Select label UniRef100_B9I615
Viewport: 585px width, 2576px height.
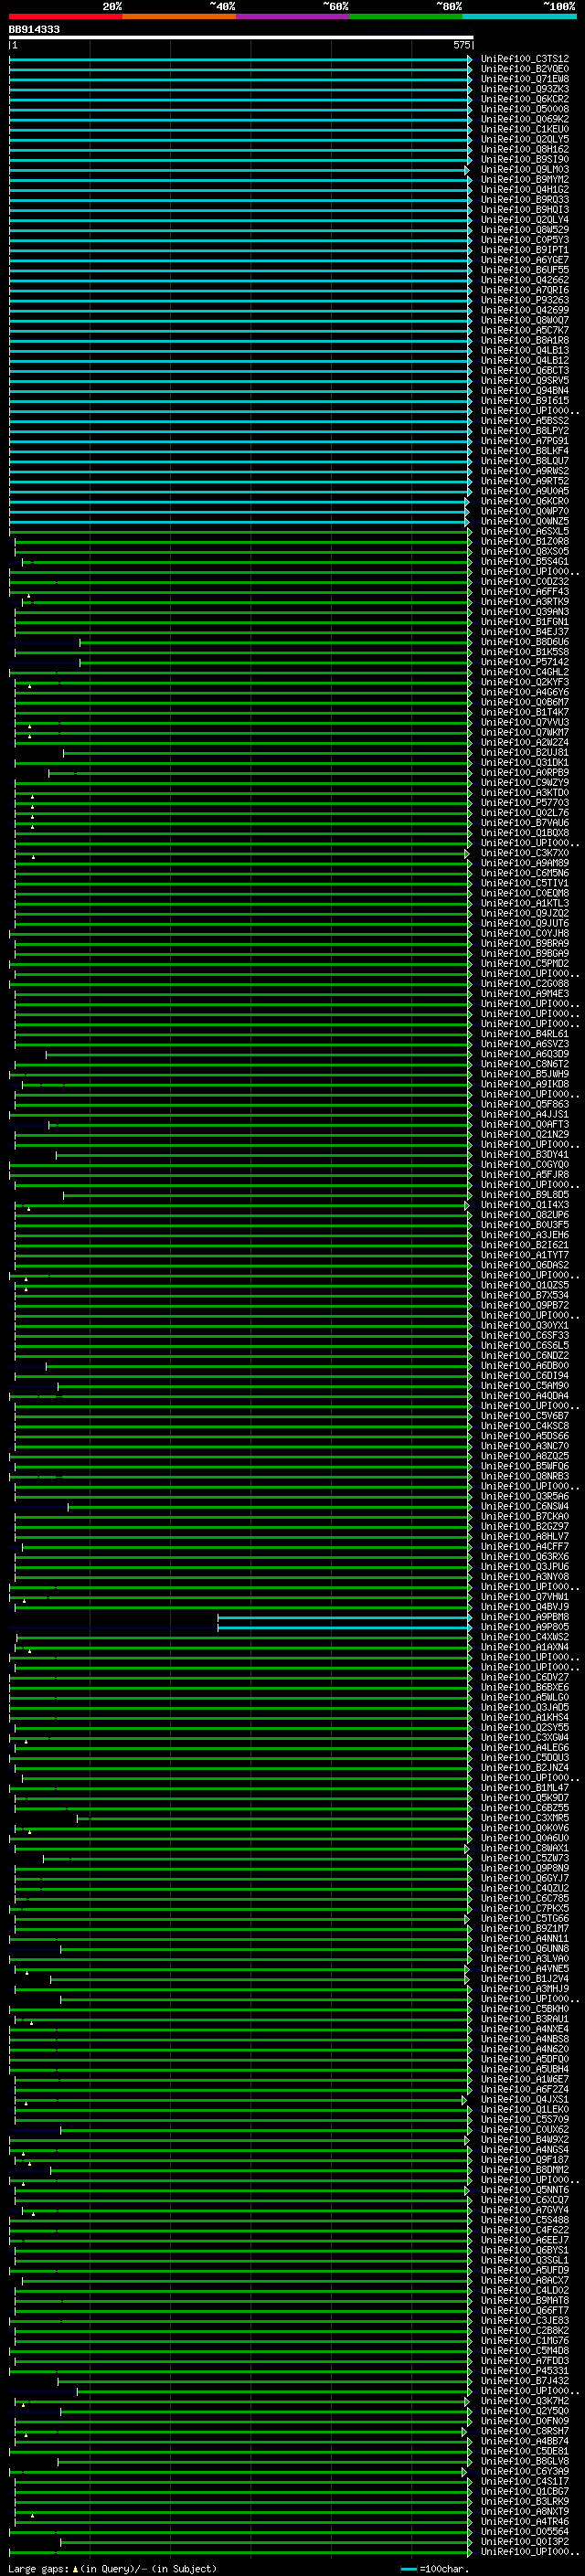(525, 401)
